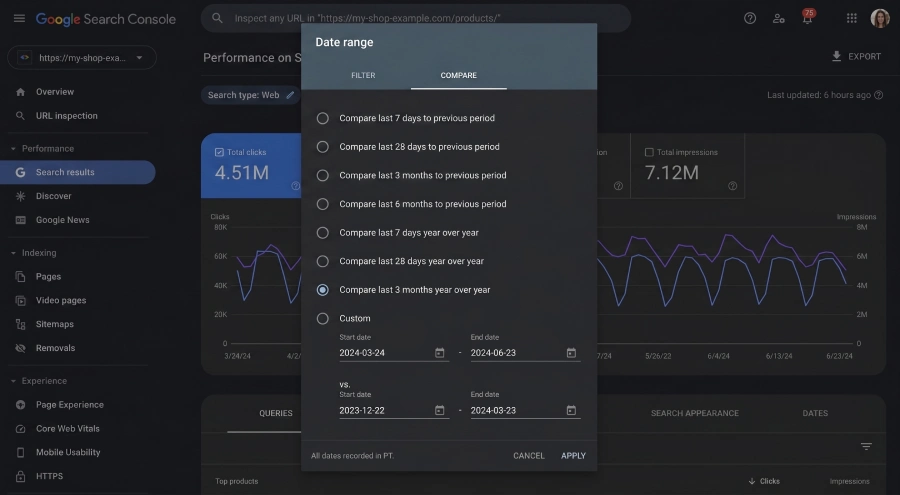Open the Search Appearance tab
Screen dimensions: 900x495
point(695,413)
